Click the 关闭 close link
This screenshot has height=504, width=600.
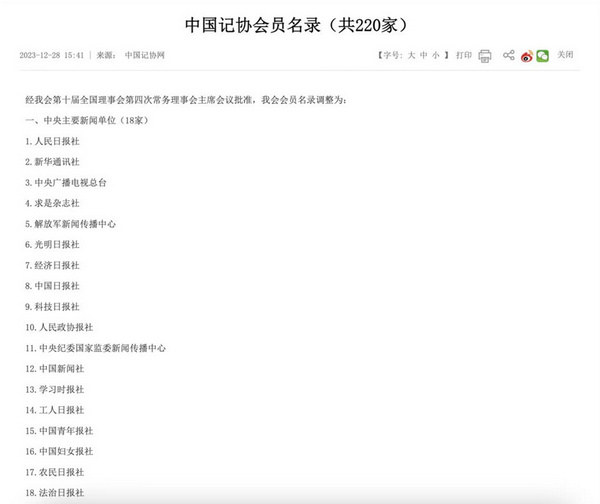[565, 55]
